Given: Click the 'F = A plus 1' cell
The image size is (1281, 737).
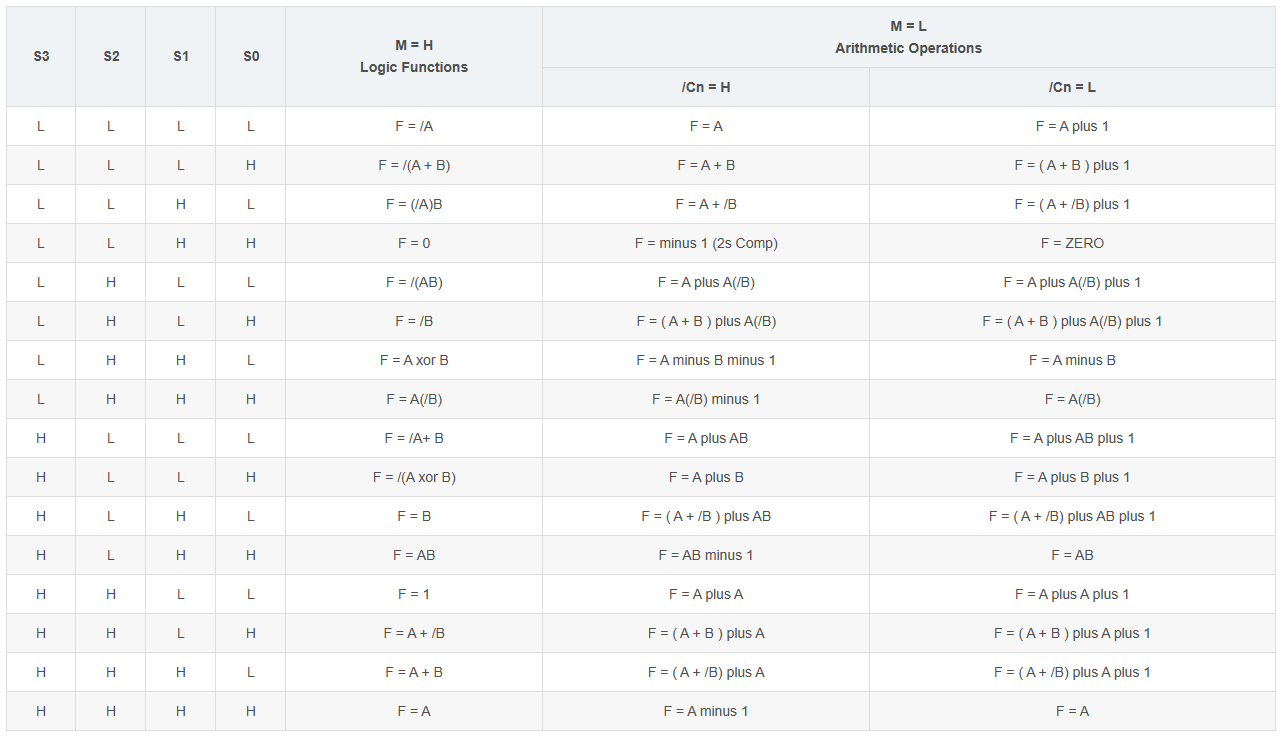Looking at the screenshot, I should 1072,126.
